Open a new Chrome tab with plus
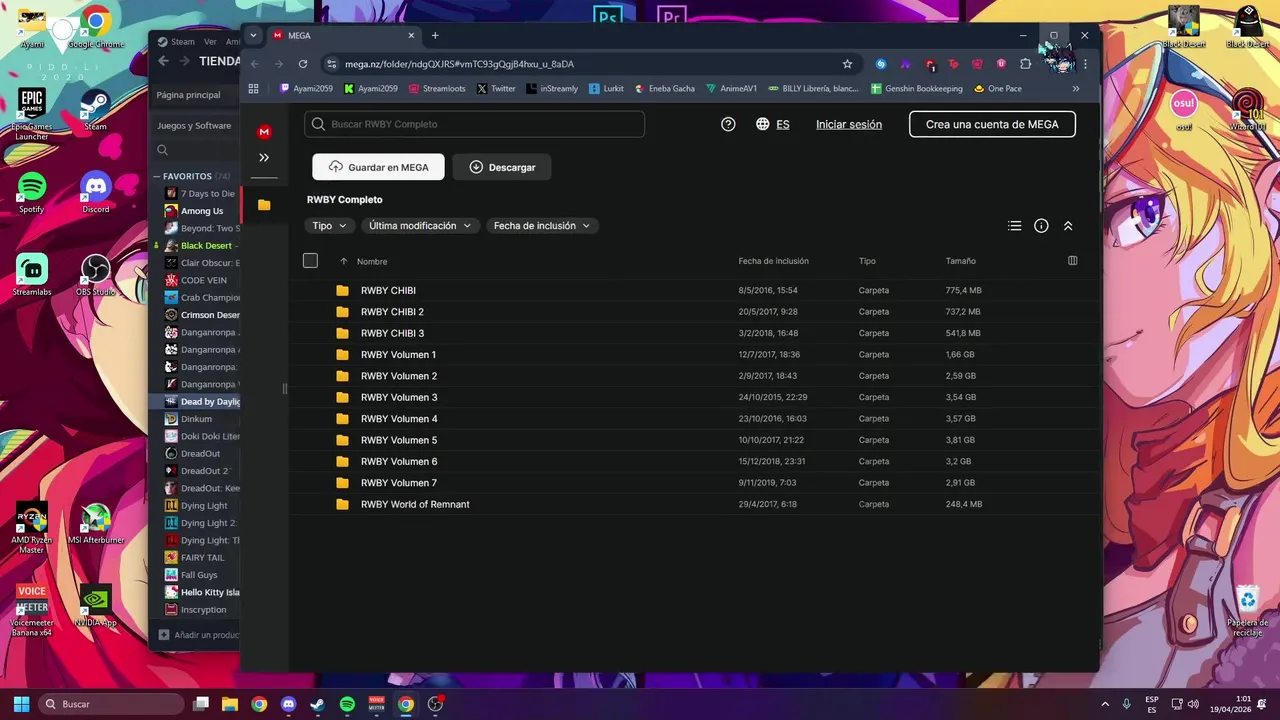1280x720 pixels. [x=435, y=35]
